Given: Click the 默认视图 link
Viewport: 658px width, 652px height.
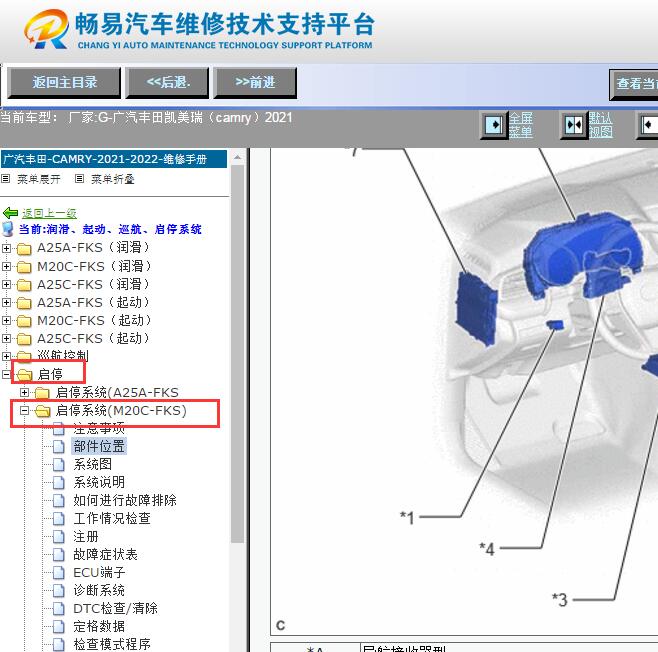Looking at the screenshot, I should click(600, 125).
